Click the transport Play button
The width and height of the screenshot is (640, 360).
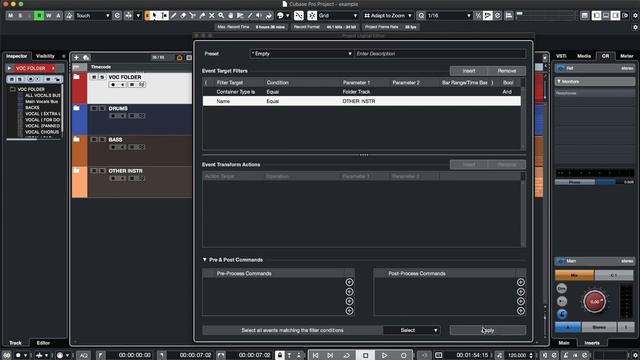(384, 355)
